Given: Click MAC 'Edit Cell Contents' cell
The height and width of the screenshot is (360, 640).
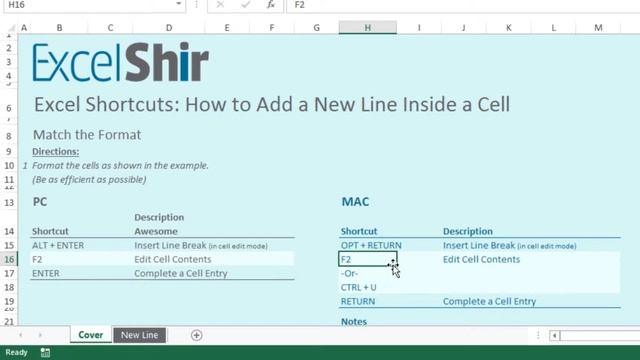Looking at the screenshot, I should coord(481,260).
